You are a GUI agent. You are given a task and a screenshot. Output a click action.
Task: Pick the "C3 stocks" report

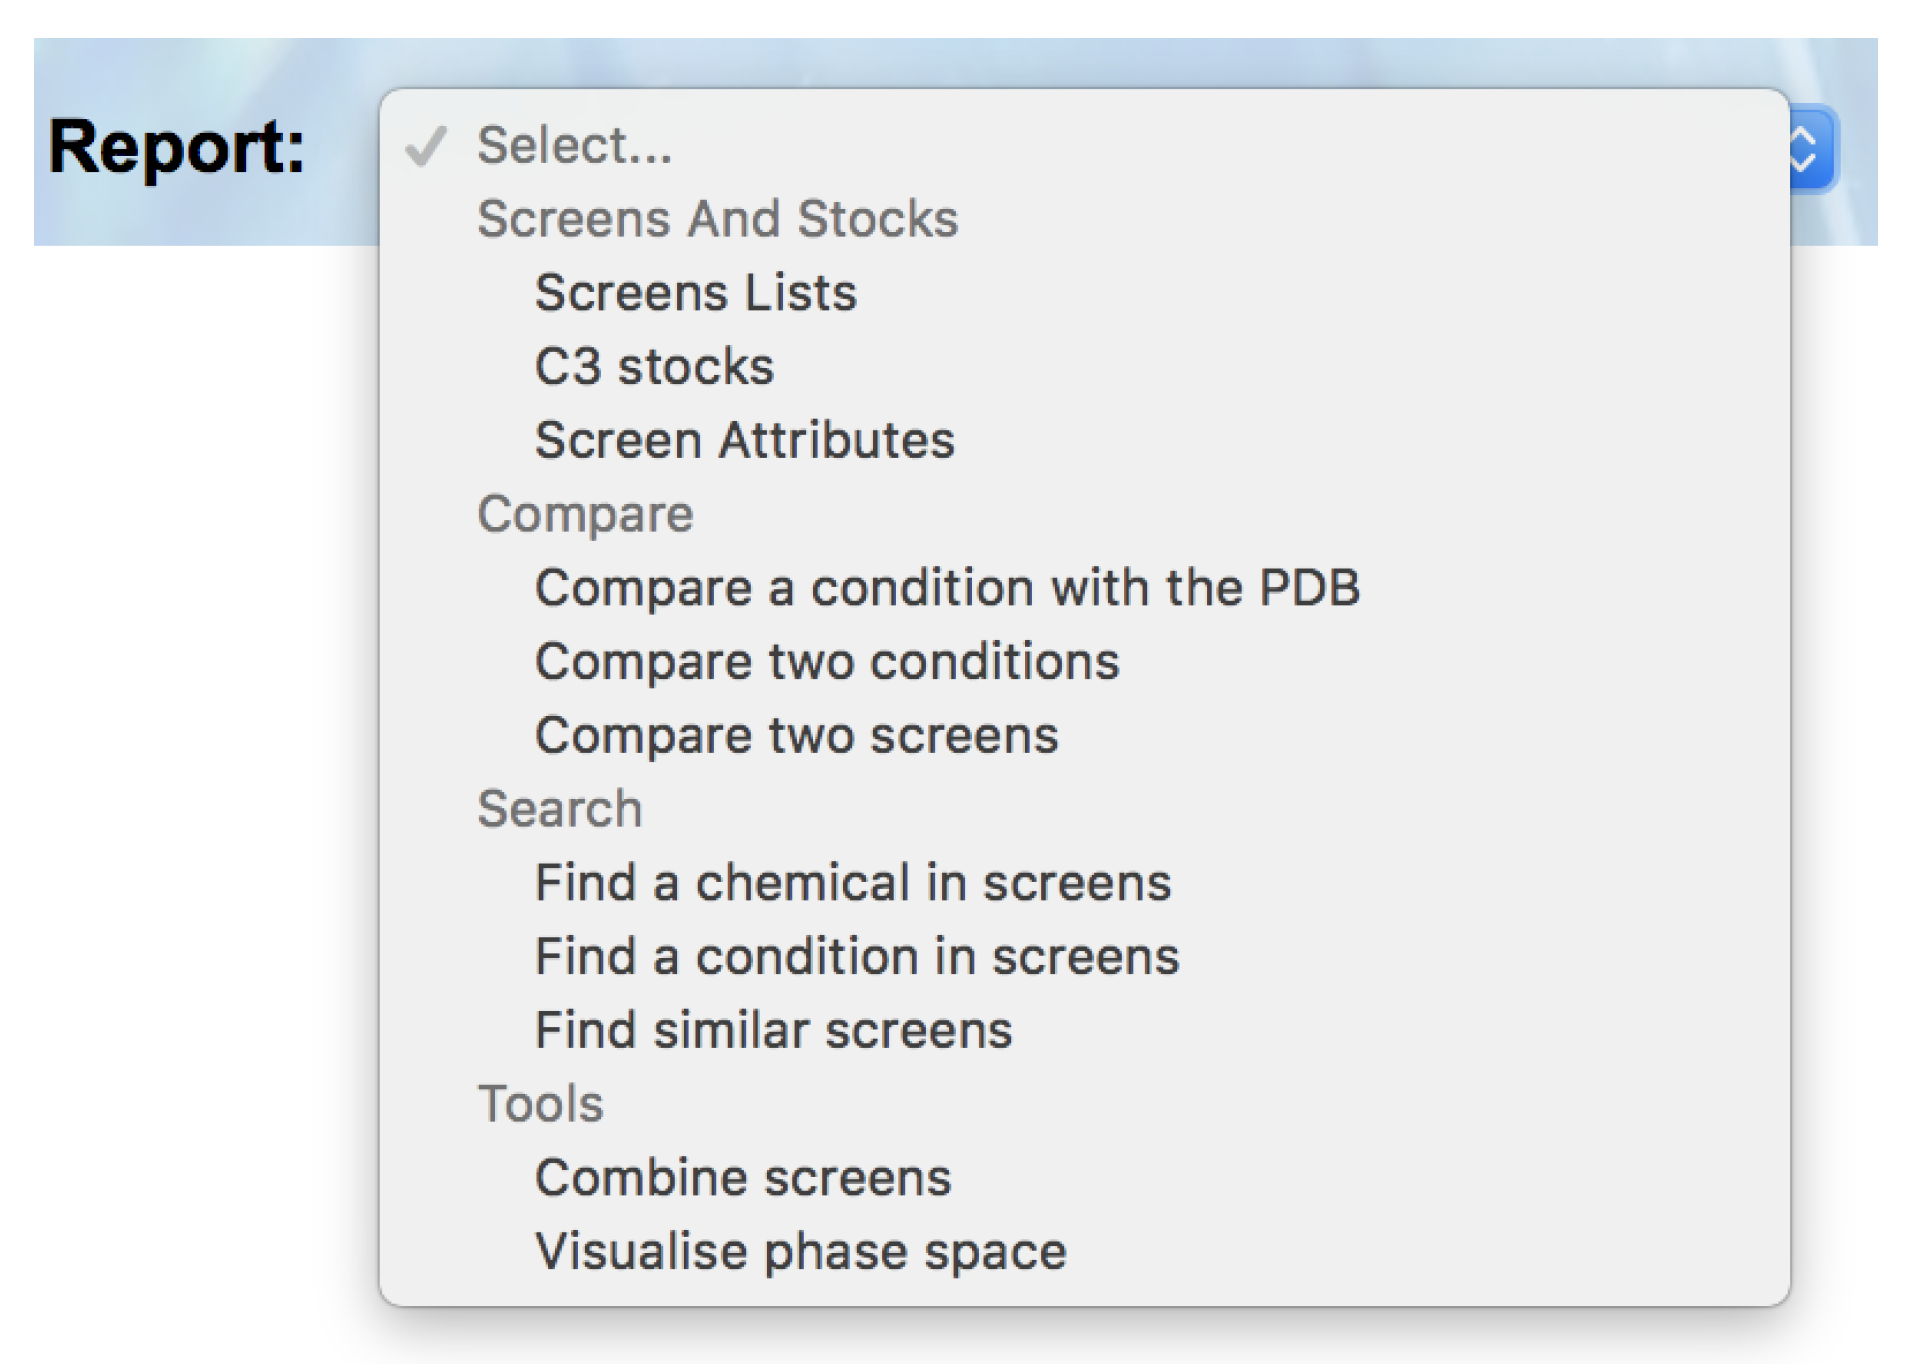click(x=654, y=367)
